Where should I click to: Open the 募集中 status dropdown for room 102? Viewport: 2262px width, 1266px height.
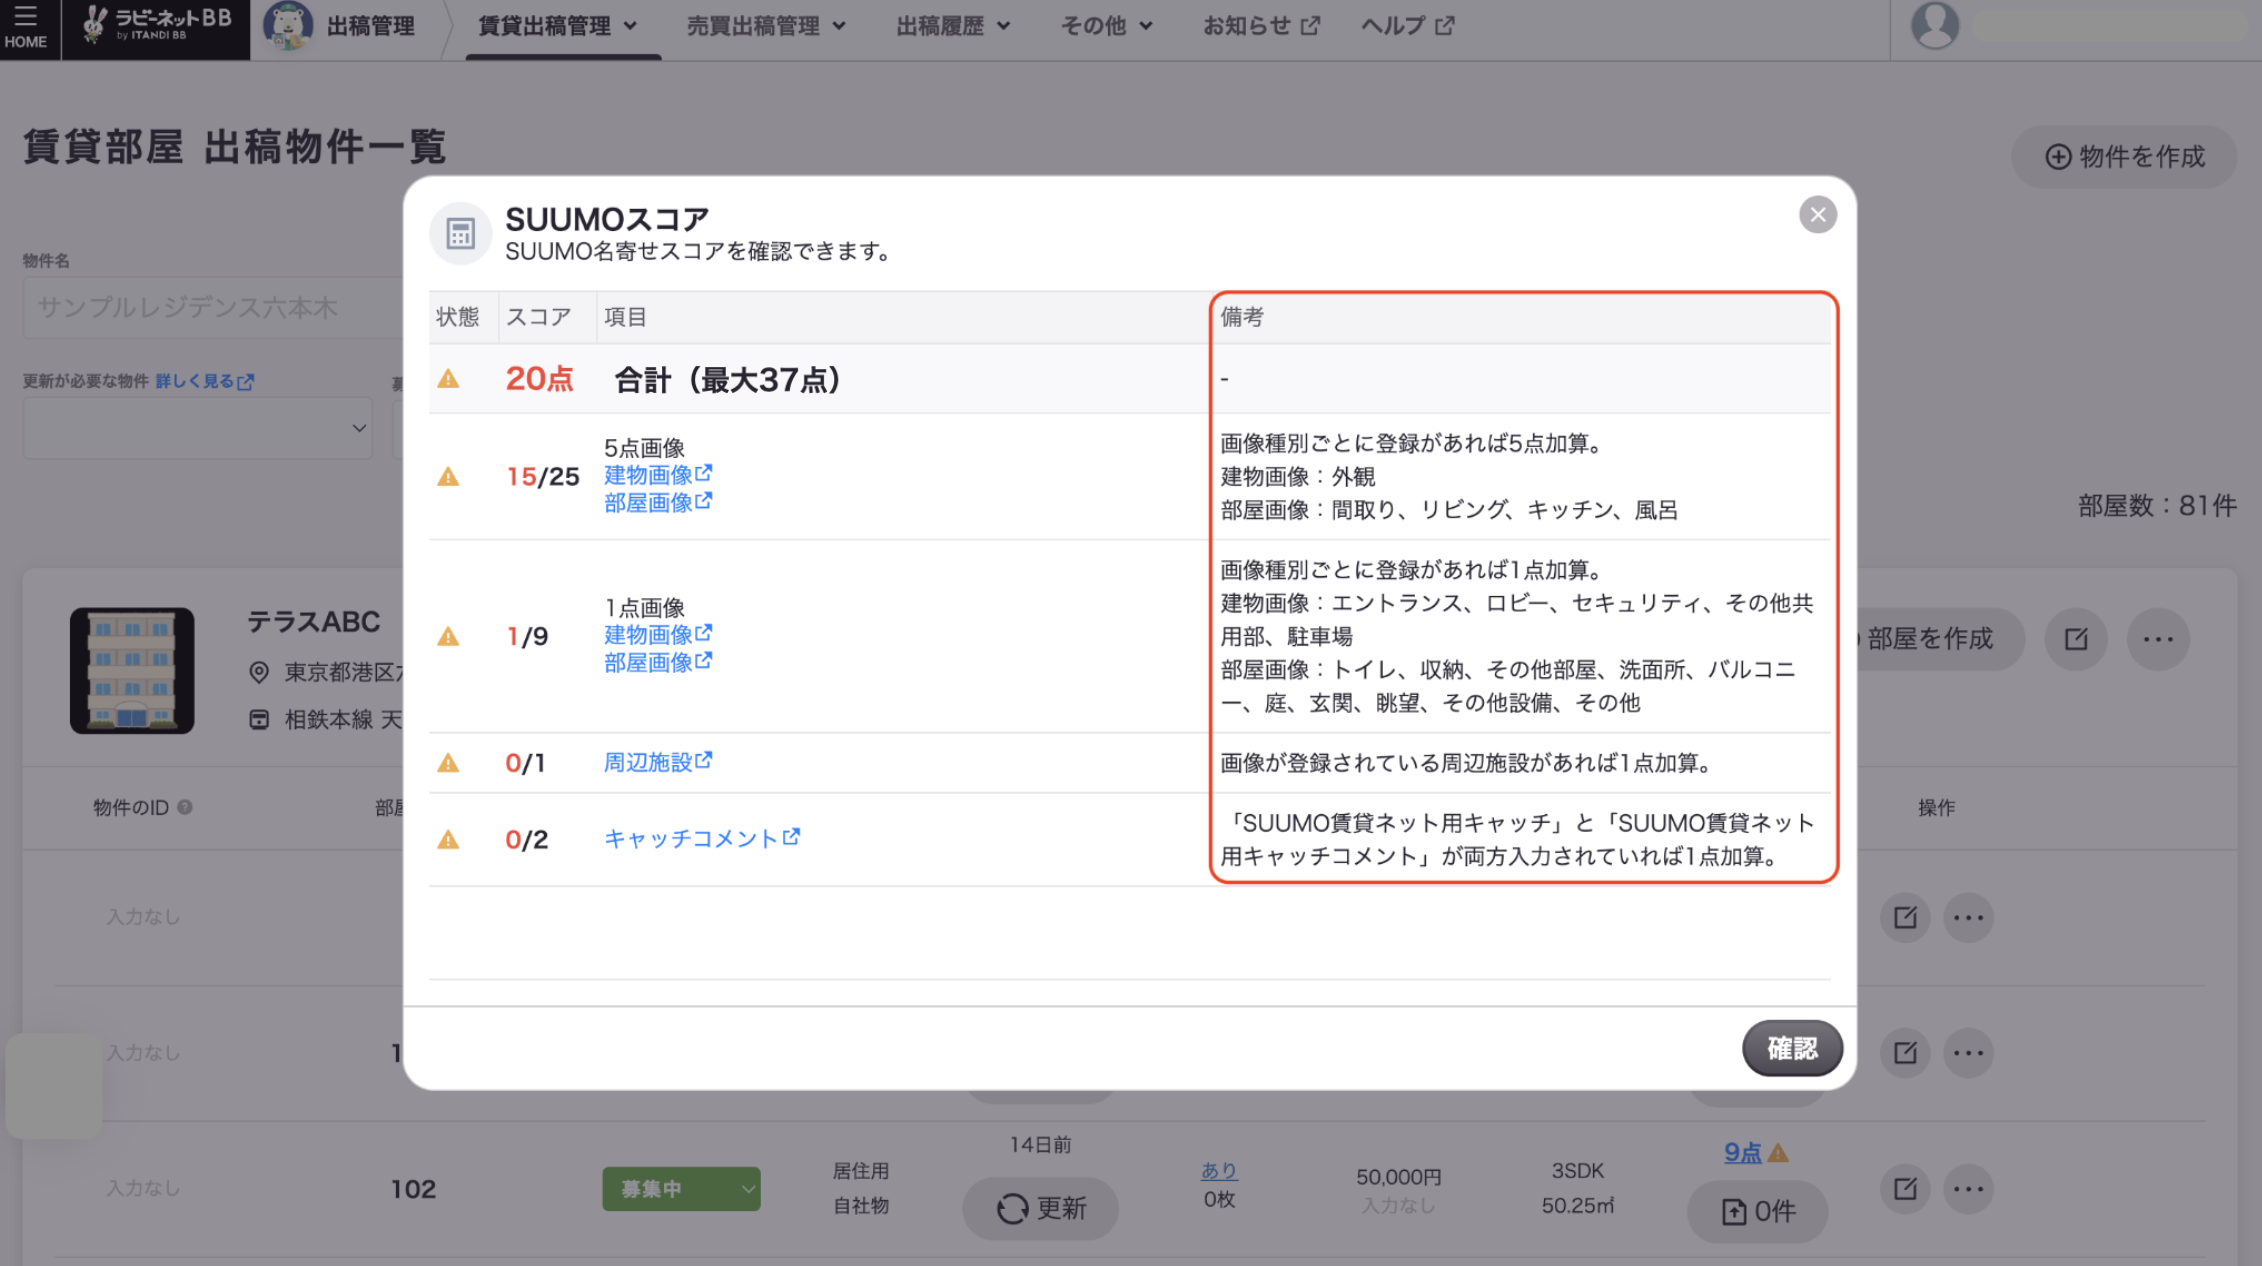681,1189
